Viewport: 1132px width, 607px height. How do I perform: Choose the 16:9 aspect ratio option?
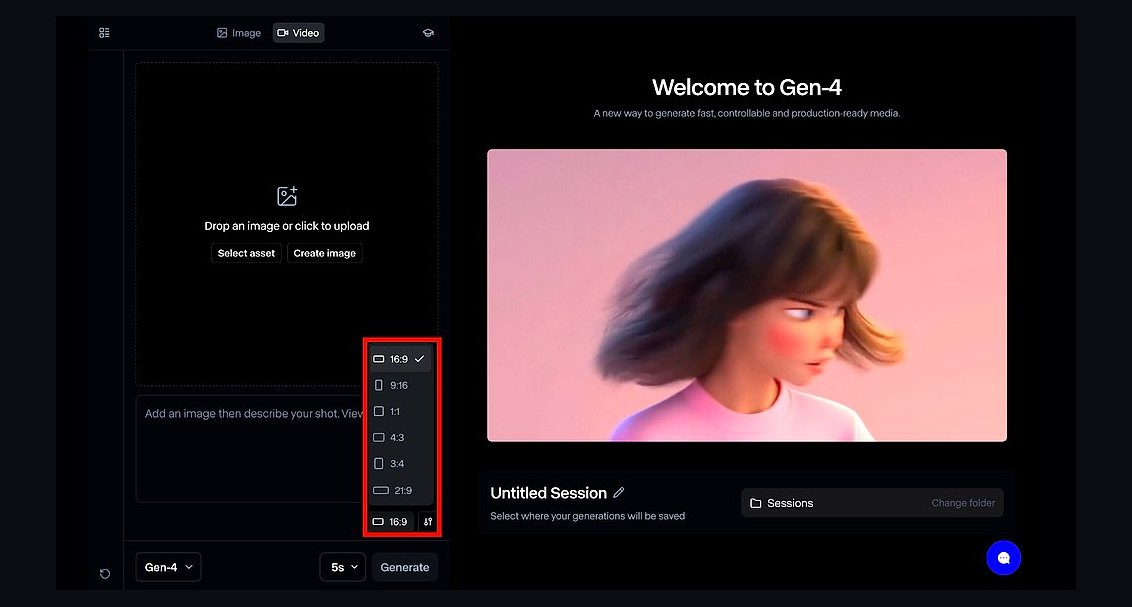pyautogui.click(x=400, y=359)
